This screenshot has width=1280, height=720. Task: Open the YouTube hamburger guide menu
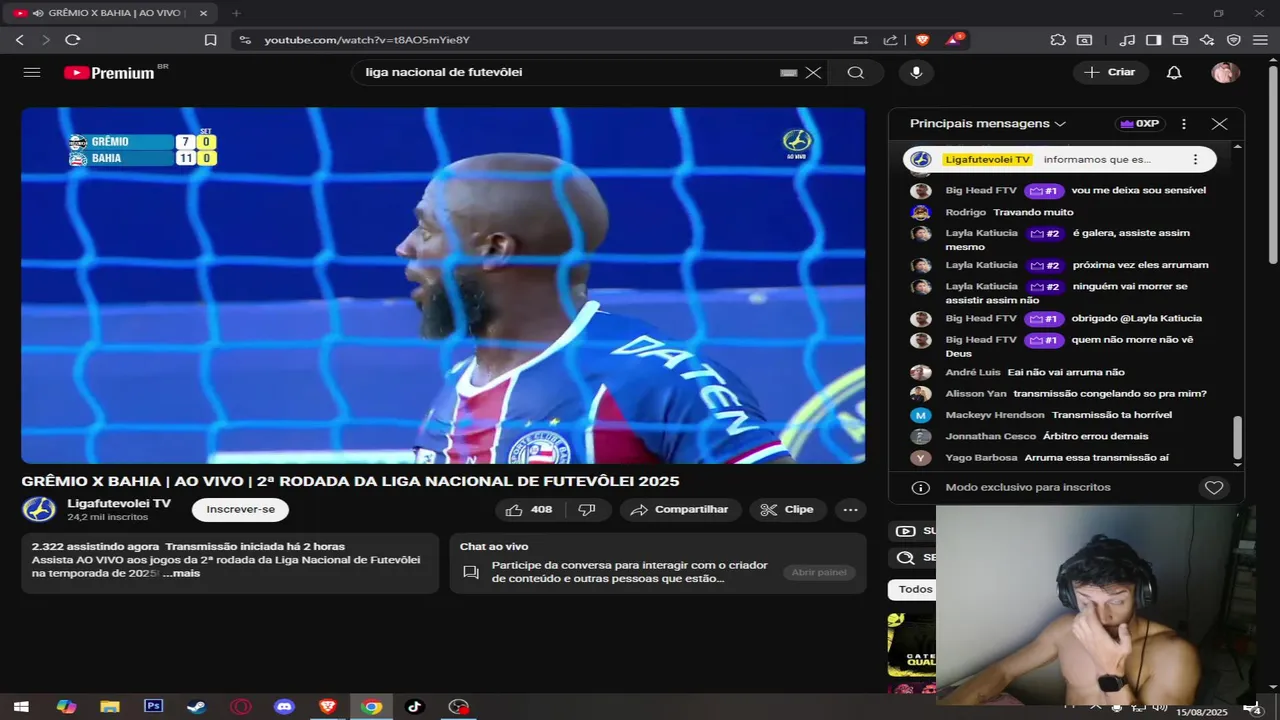31,72
